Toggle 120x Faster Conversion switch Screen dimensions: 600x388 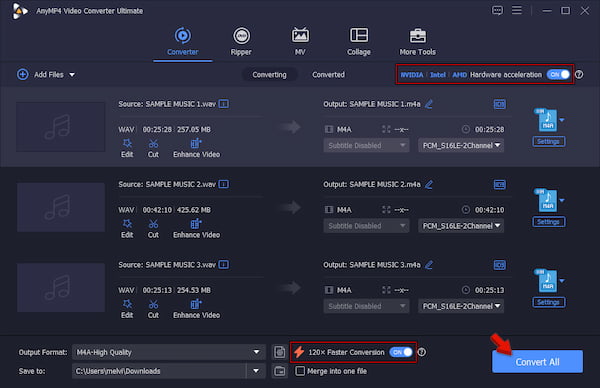(x=401, y=352)
